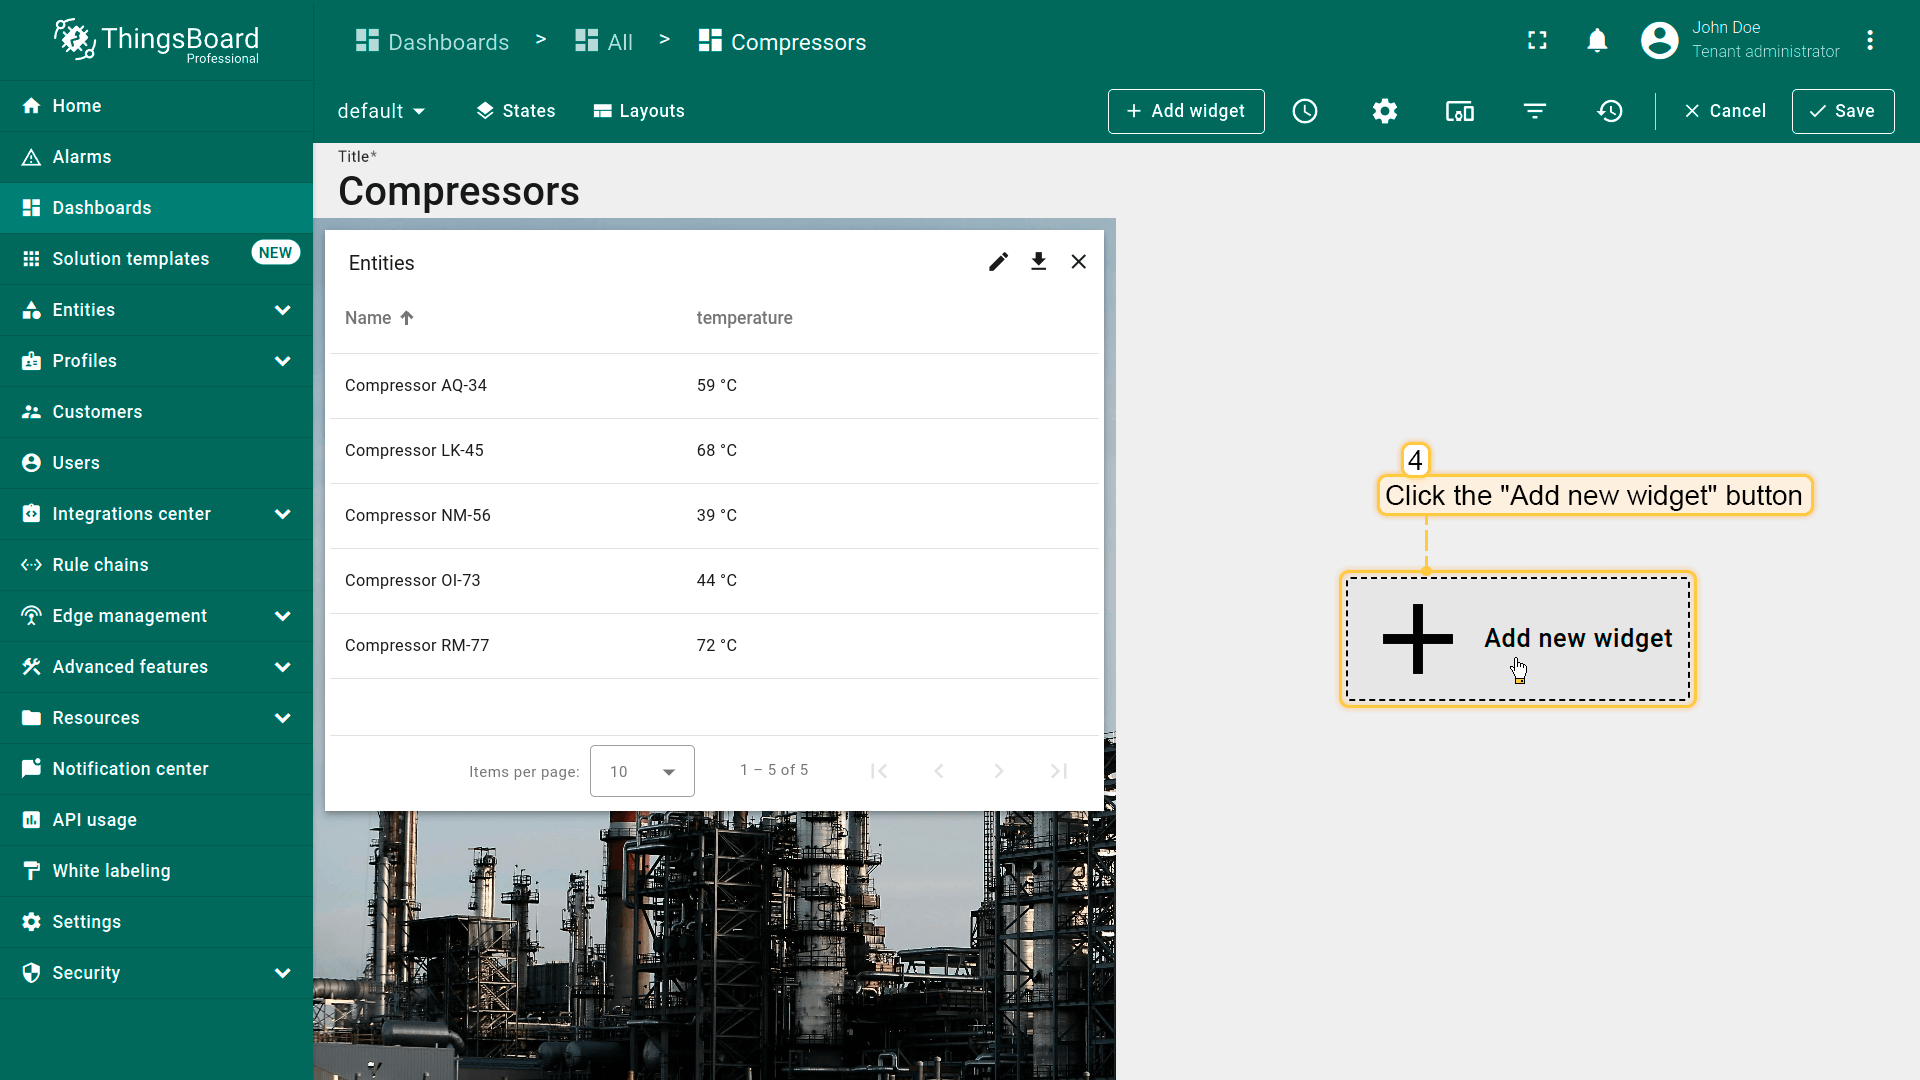Open the default state dropdown
1920x1080 pixels.
pyautogui.click(x=381, y=111)
